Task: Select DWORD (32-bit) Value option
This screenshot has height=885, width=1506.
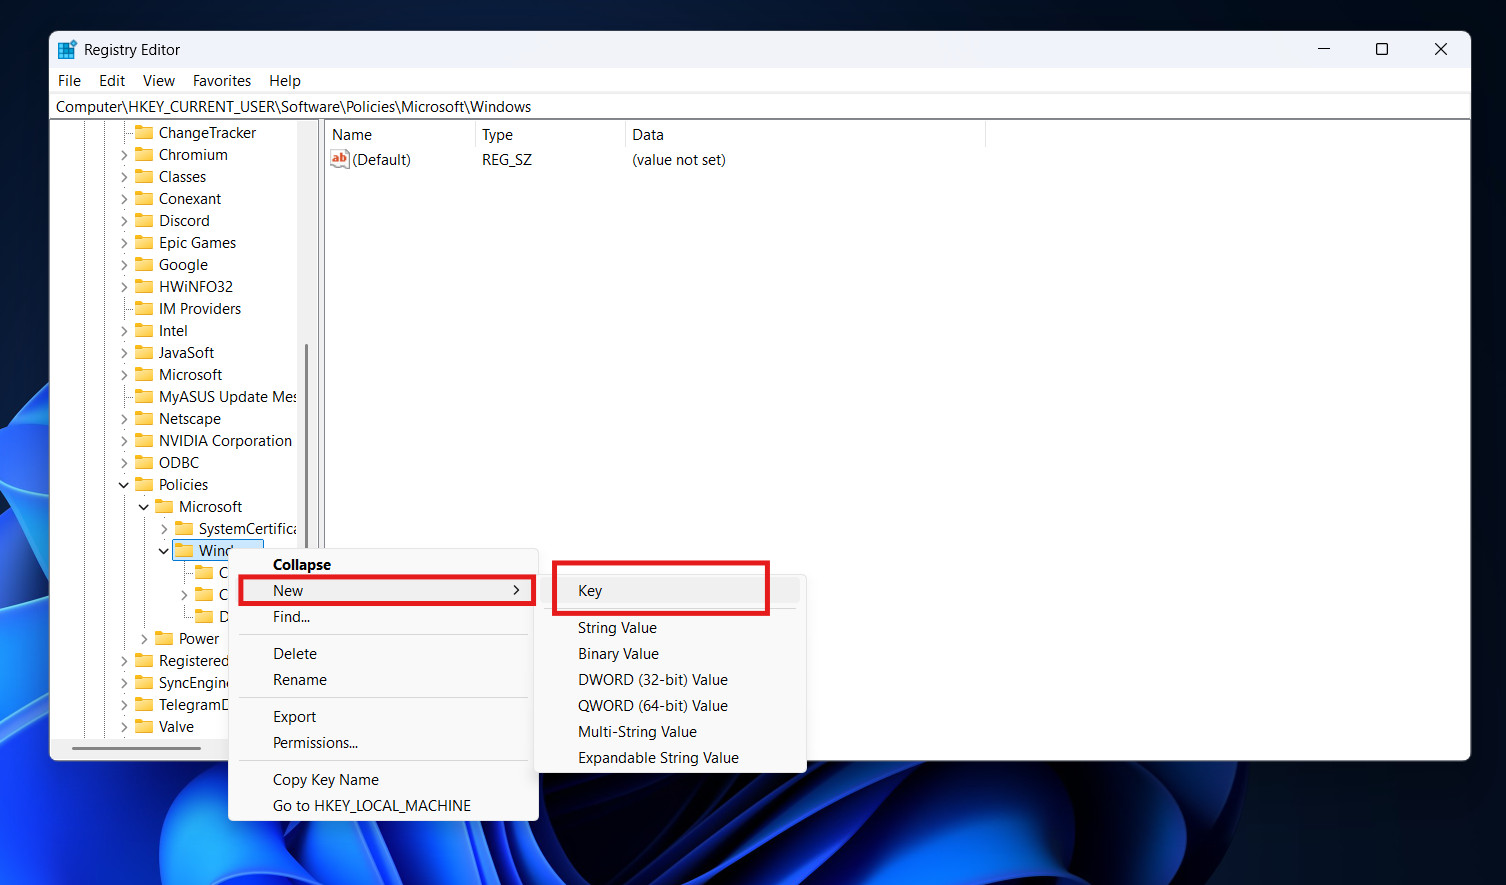Action: pos(652,680)
